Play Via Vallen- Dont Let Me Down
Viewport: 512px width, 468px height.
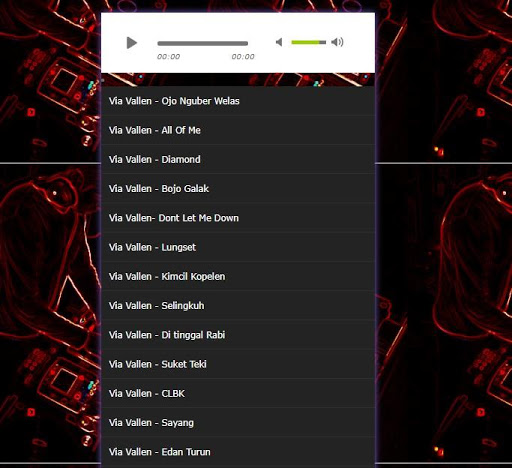point(238,218)
